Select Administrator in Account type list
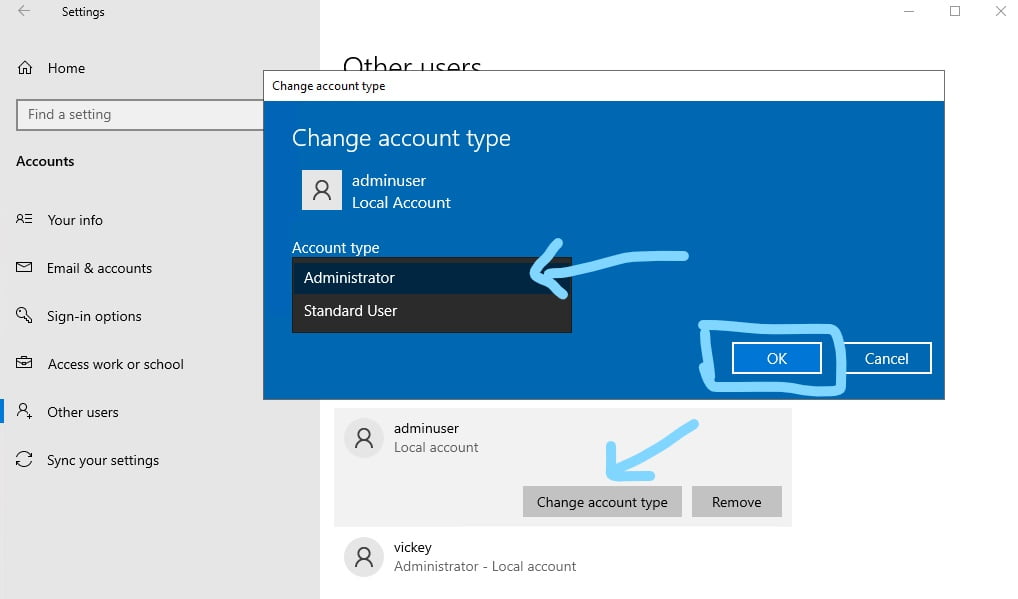The height and width of the screenshot is (599, 1018). click(432, 278)
